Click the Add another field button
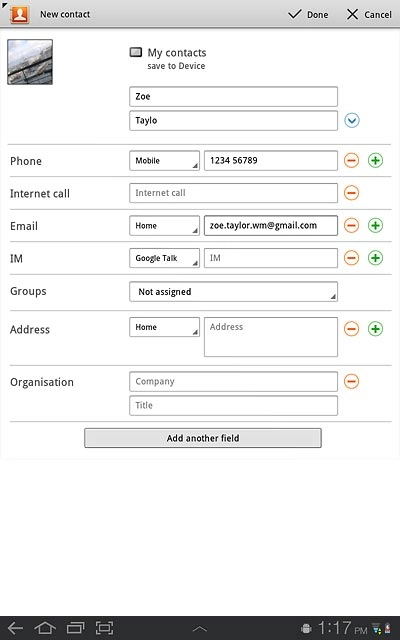The image size is (400, 640). tap(203, 438)
